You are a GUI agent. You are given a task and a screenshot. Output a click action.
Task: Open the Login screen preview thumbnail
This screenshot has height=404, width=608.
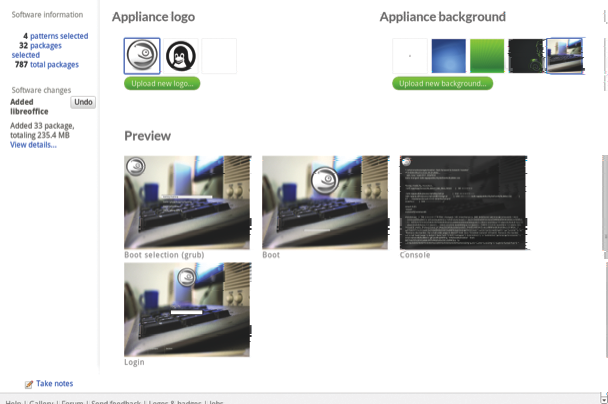187,309
